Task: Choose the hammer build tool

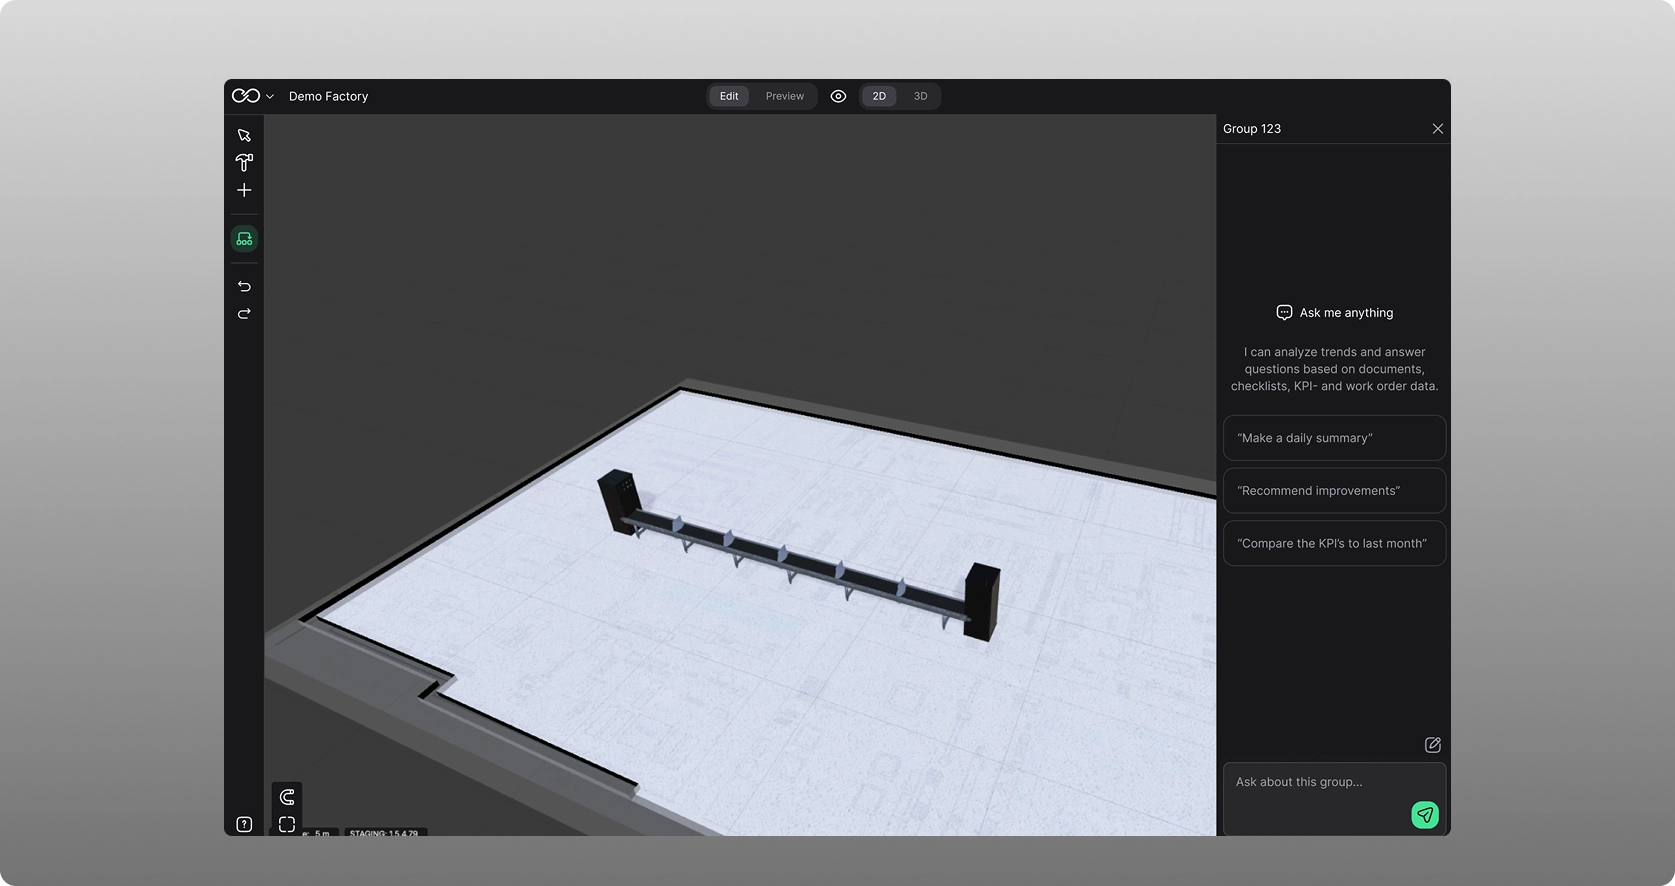Action: pos(244,162)
